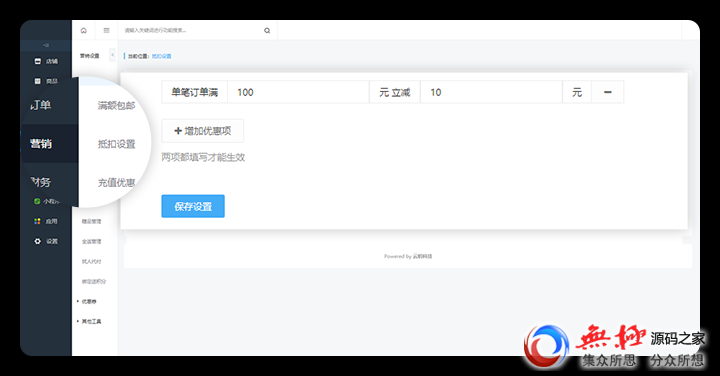This screenshot has height=376, width=720.
Task: Remove the discount row with the minus button
Action: pyautogui.click(x=608, y=92)
